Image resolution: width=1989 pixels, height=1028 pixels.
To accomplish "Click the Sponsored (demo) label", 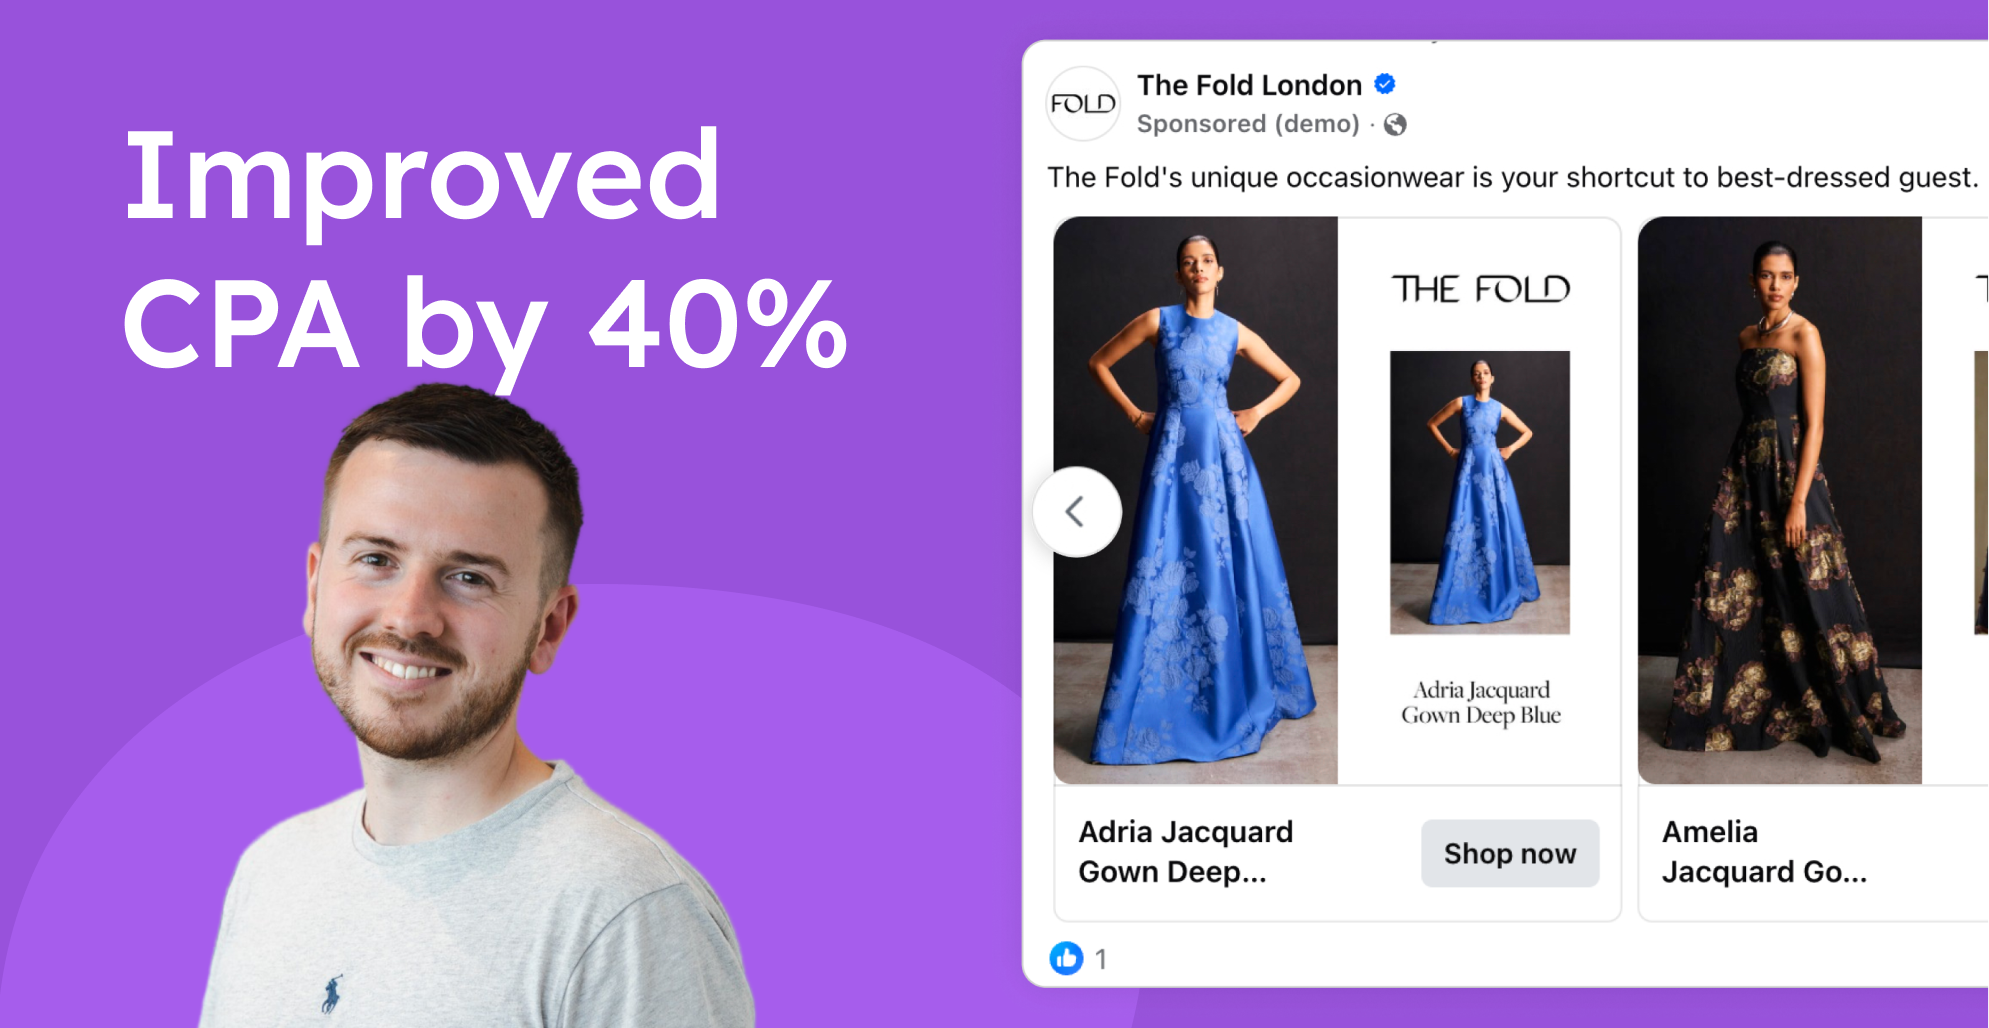I will 1248,124.
